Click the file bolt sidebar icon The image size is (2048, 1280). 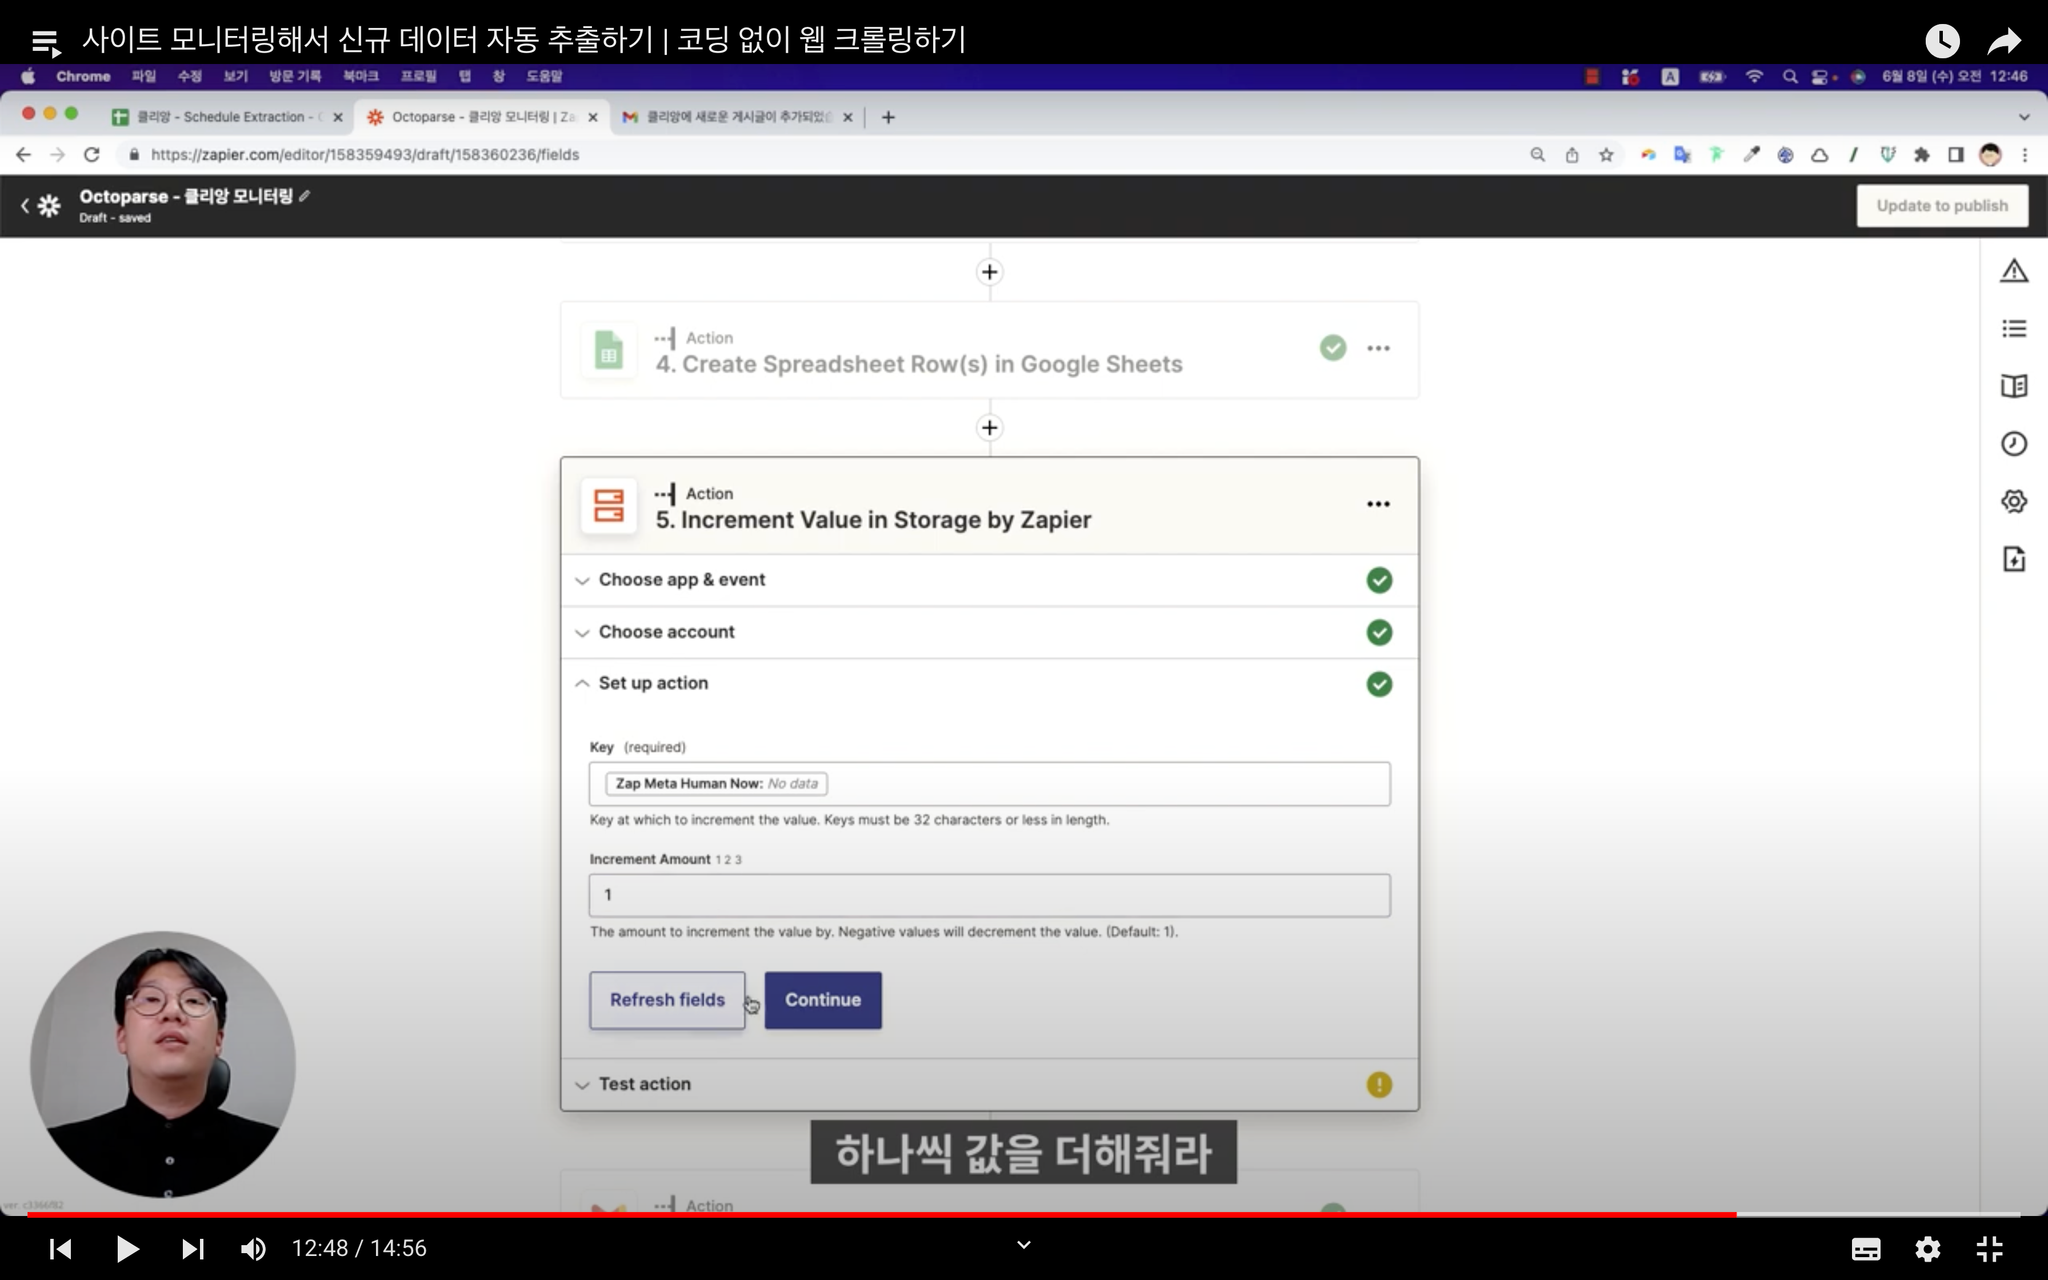click(2014, 559)
